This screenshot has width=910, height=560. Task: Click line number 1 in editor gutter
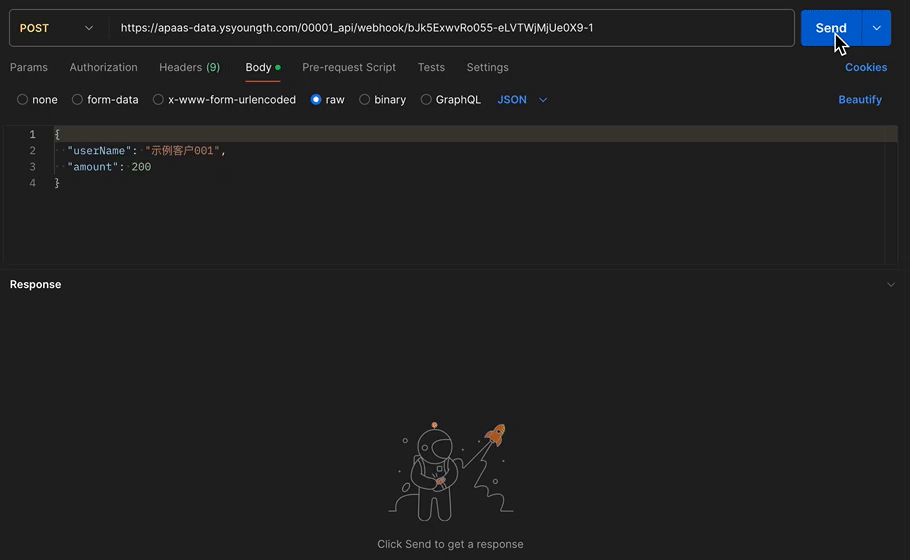pos(32,135)
